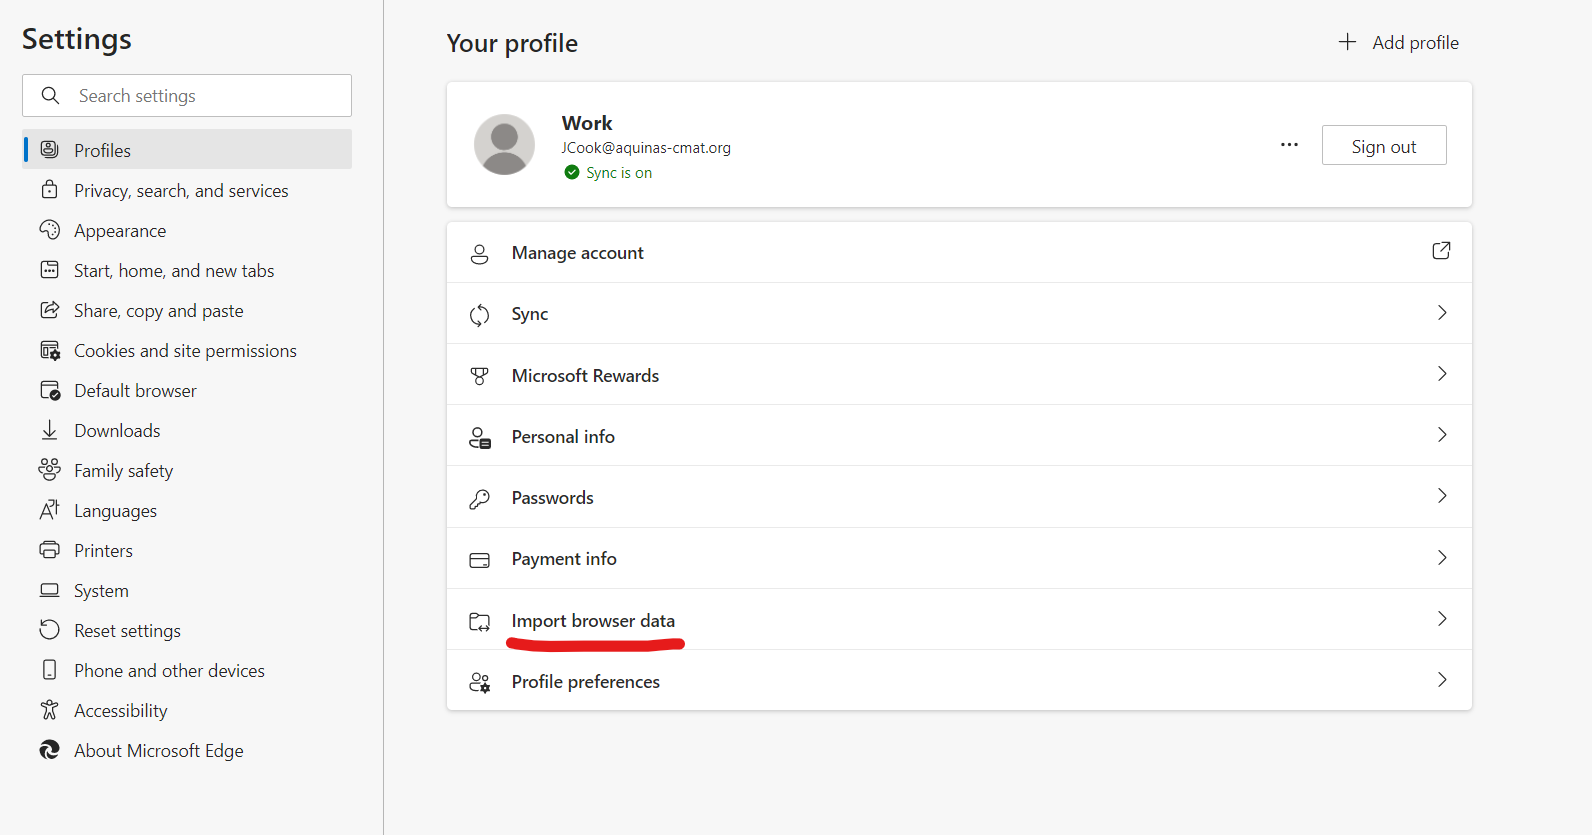
Task: Click the Import browser data folder icon
Action: tap(479, 622)
